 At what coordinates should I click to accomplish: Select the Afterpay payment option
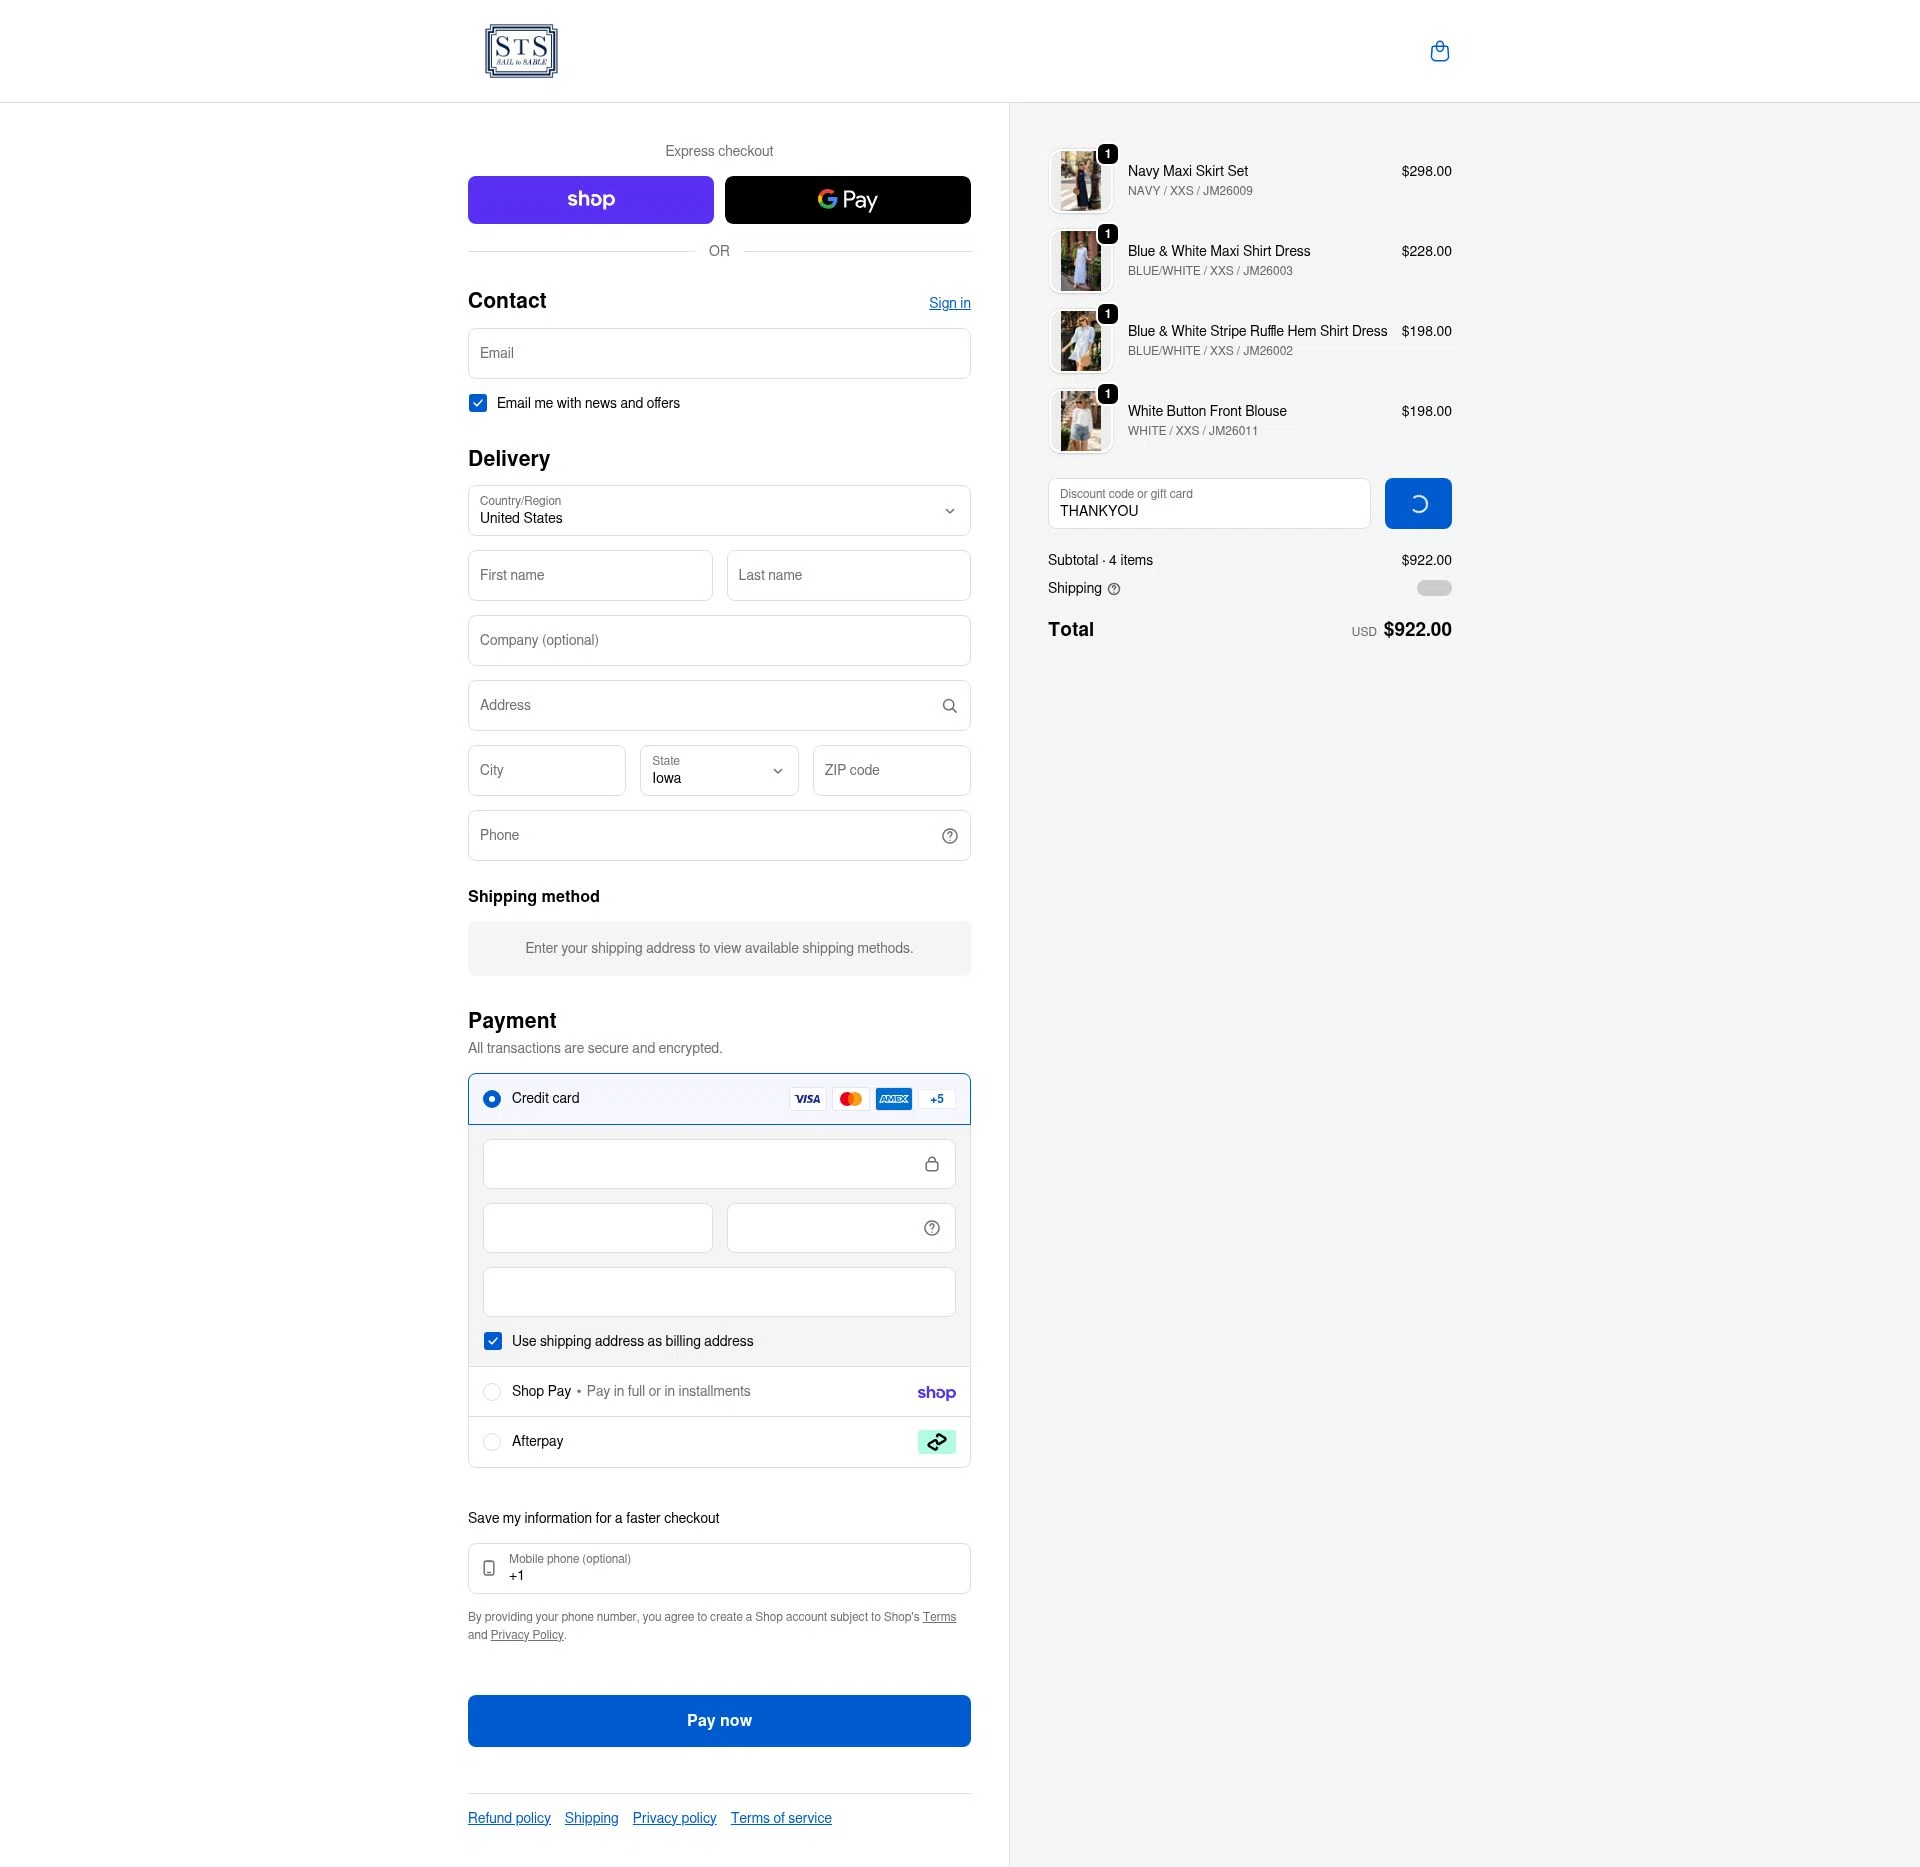492,1442
